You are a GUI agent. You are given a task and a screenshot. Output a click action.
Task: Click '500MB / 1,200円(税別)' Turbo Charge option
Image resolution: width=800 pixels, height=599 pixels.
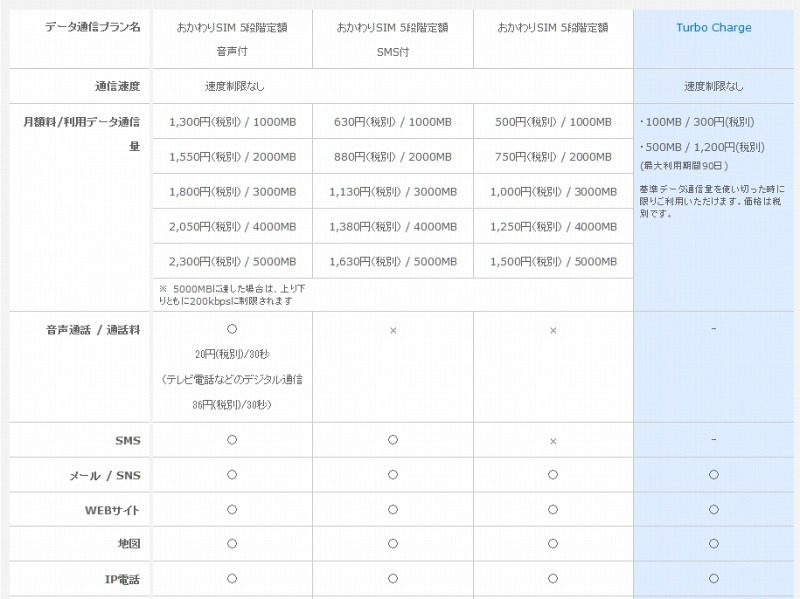click(x=702, y=147)
